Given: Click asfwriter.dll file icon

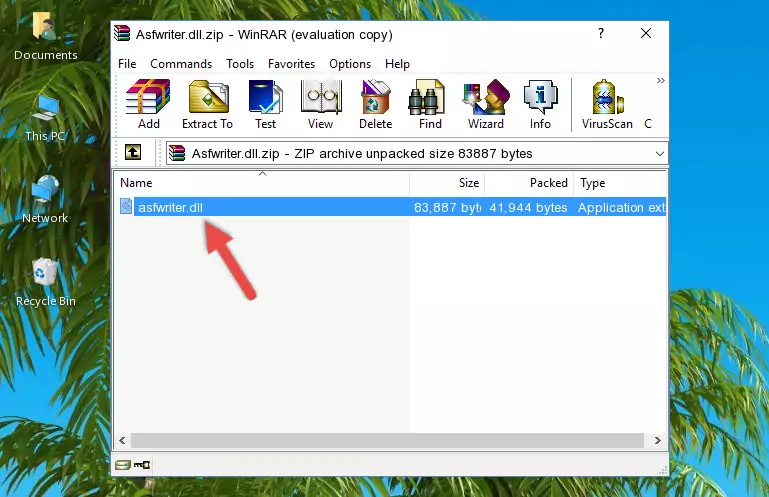Looking at the screenshot, I should (x=126, y=207).
